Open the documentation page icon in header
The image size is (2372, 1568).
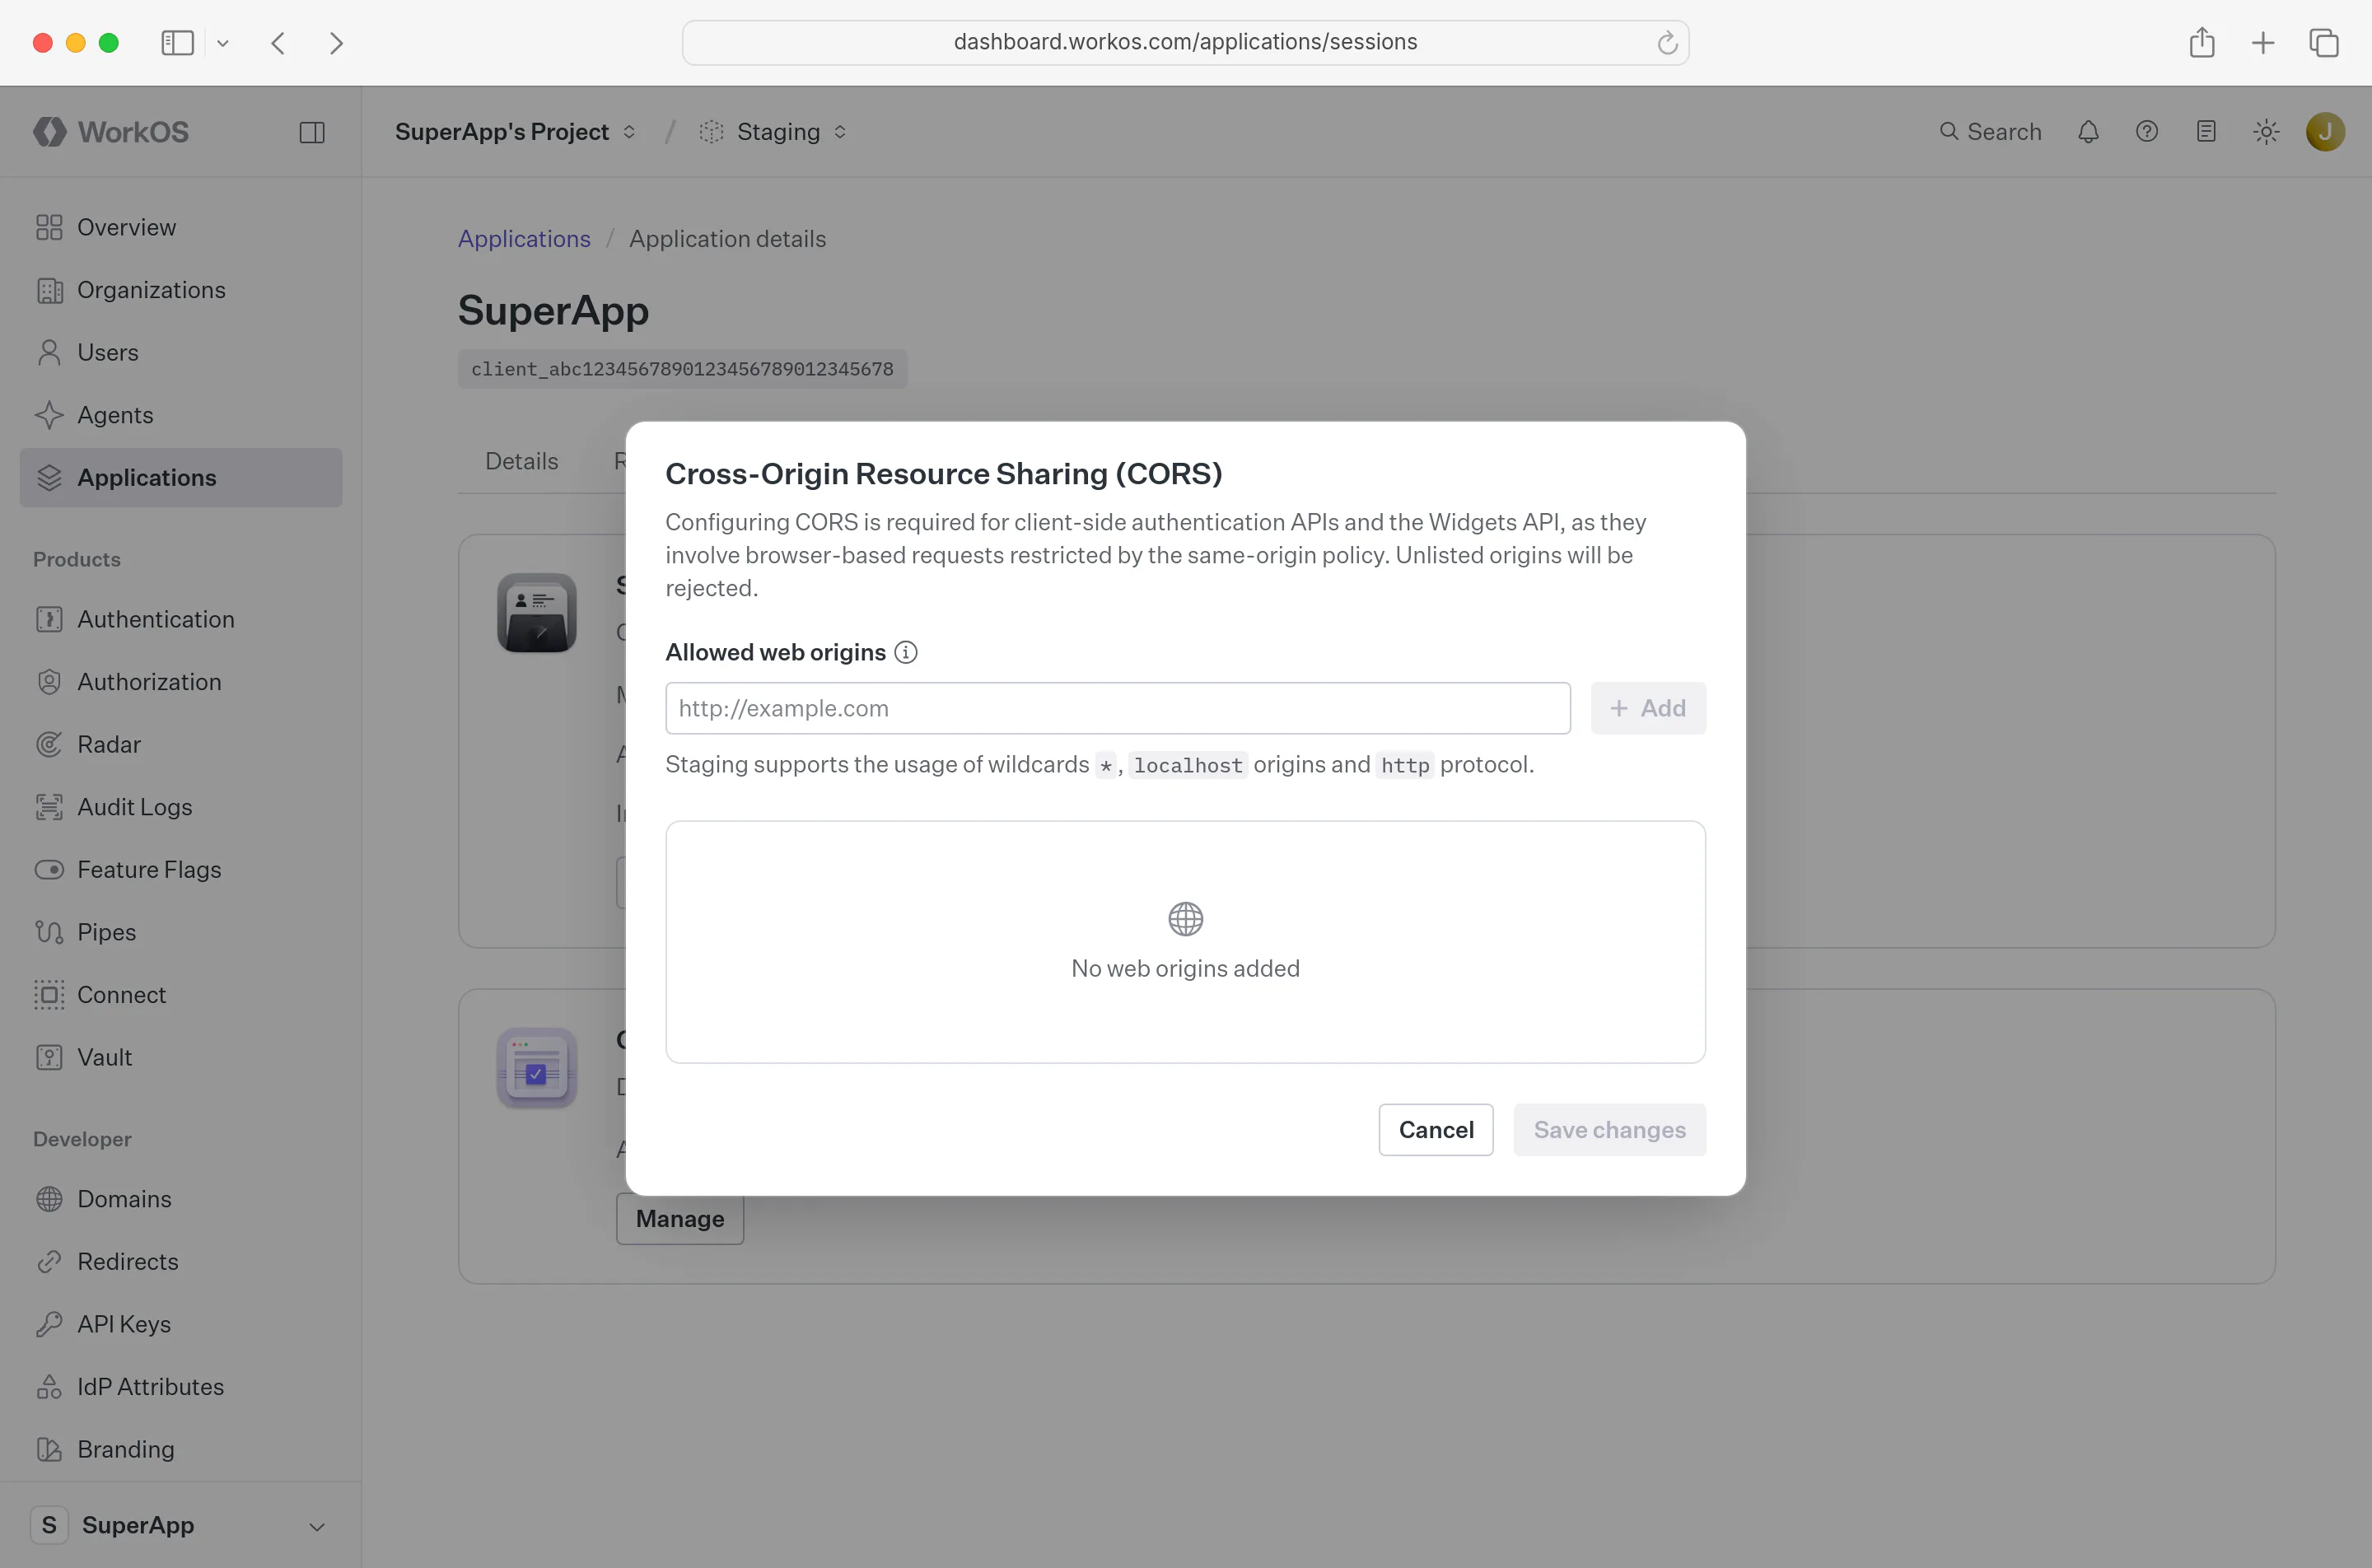point(2206,132)
